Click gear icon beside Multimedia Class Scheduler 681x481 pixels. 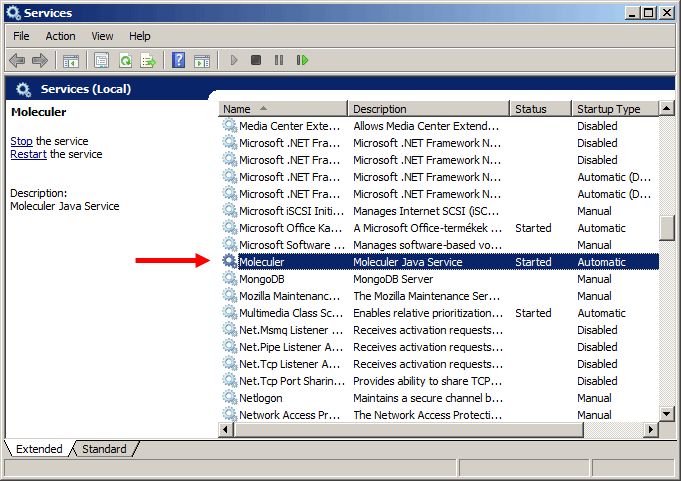point(230,312)
